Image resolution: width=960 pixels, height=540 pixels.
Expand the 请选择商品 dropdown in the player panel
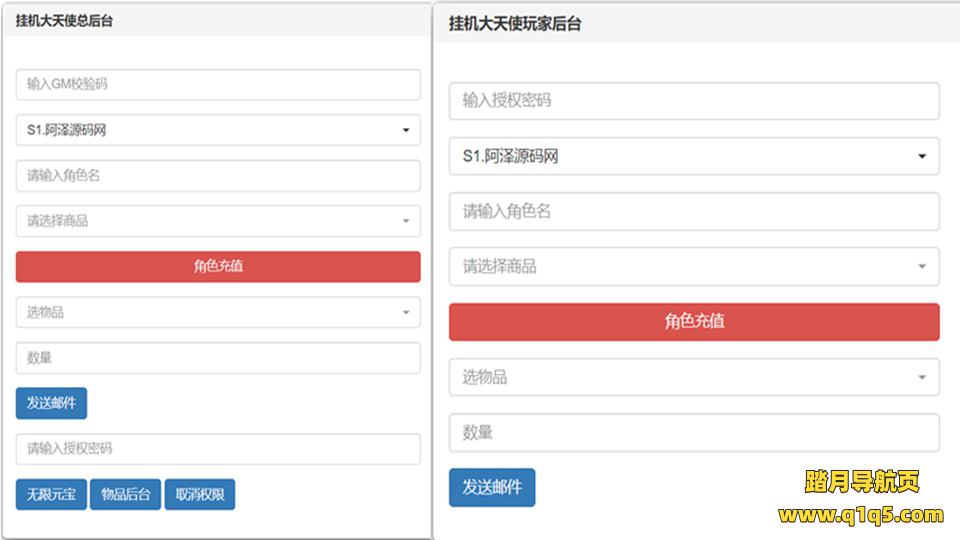(694, 267)
